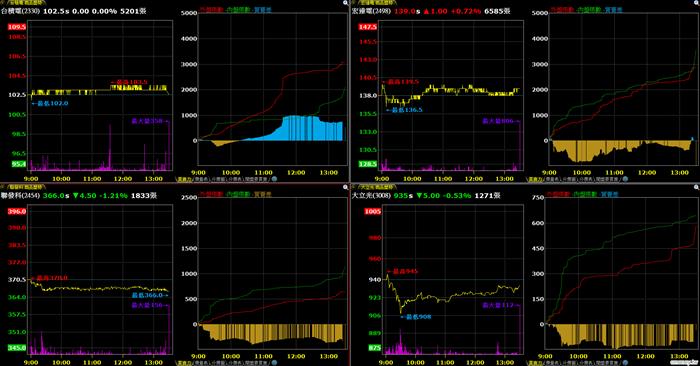Toggle the red legend series in the 台積電 volume chart
This screenshot has height=366, width=700.
click(211, 9)
